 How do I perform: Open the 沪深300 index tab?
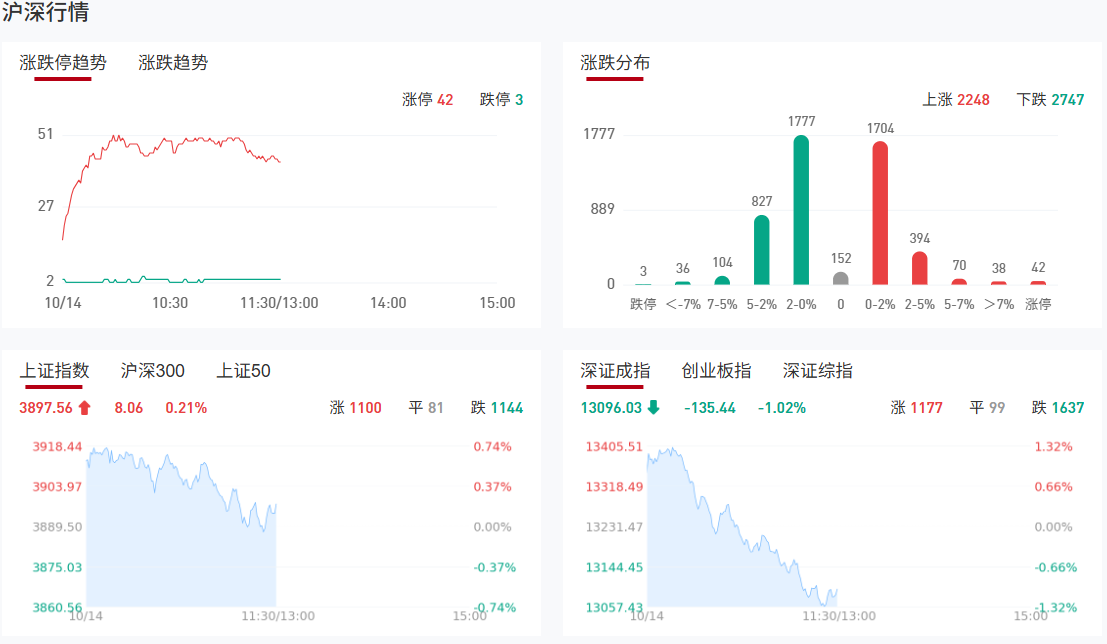(153, 371)
